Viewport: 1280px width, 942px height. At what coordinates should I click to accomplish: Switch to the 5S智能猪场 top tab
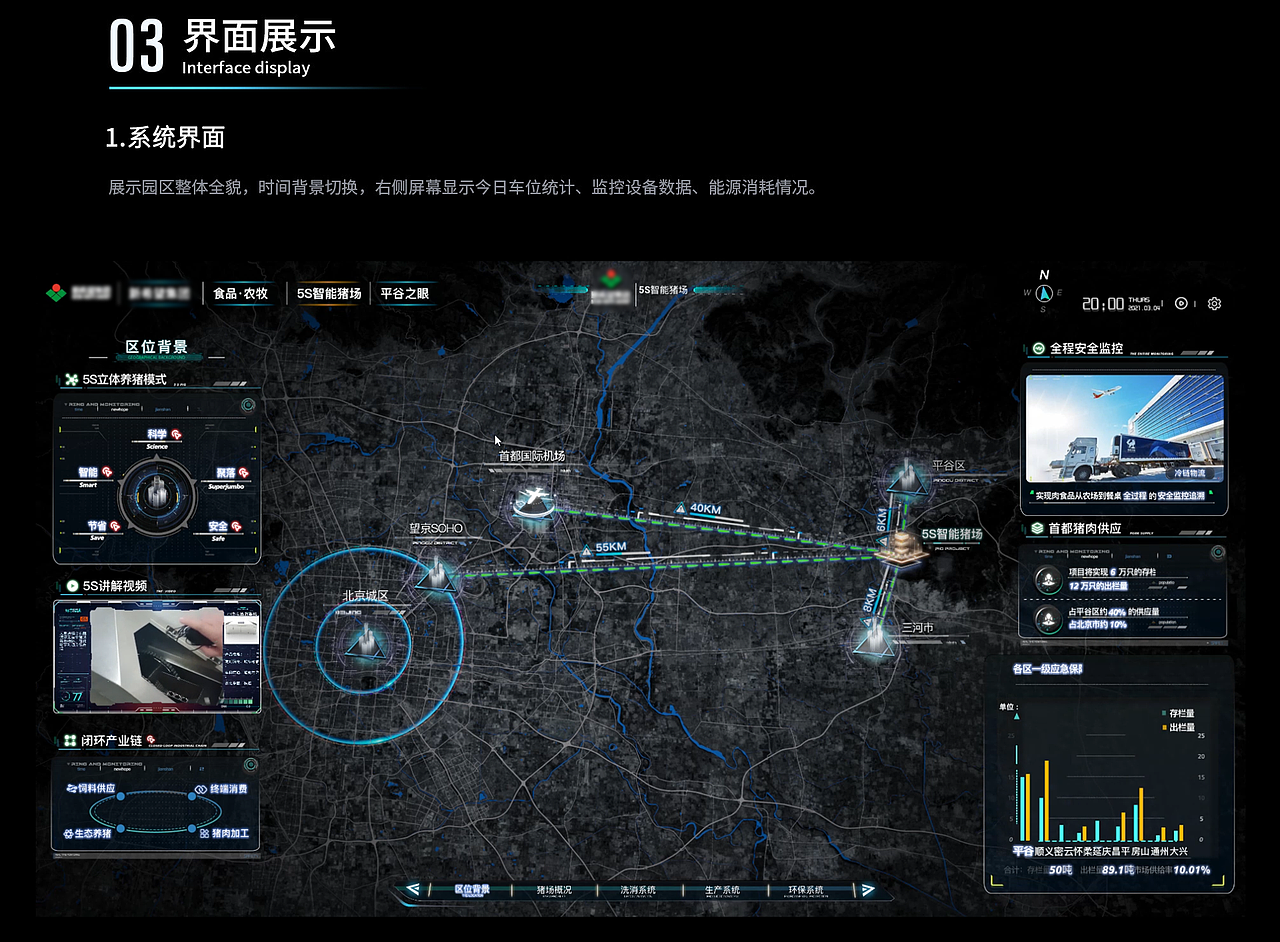pos(329,294)
